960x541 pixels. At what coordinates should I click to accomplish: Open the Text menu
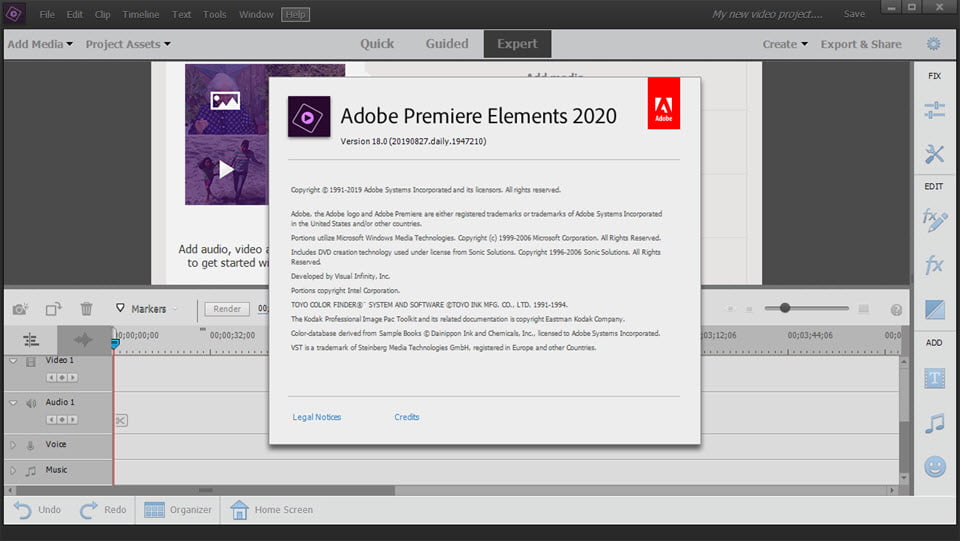(181, 14)
